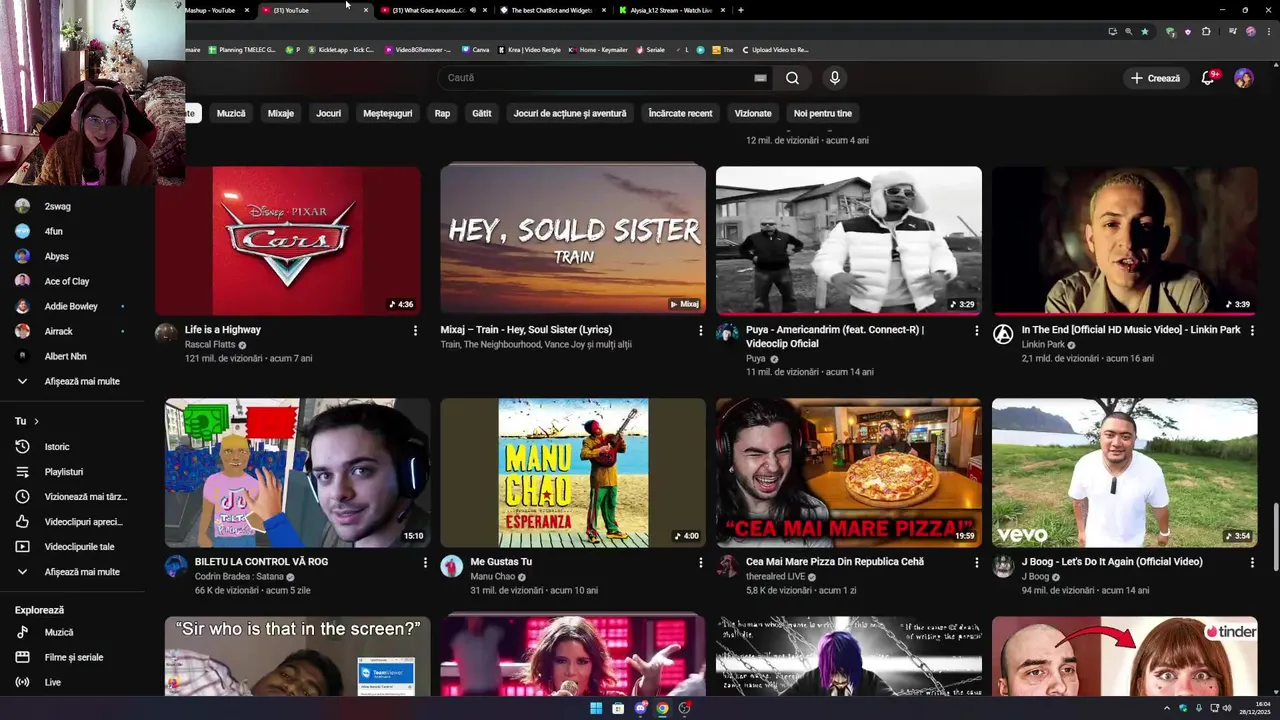
Task: Open Filme și seriale under Explorează
Action: [x=72, y=657]
